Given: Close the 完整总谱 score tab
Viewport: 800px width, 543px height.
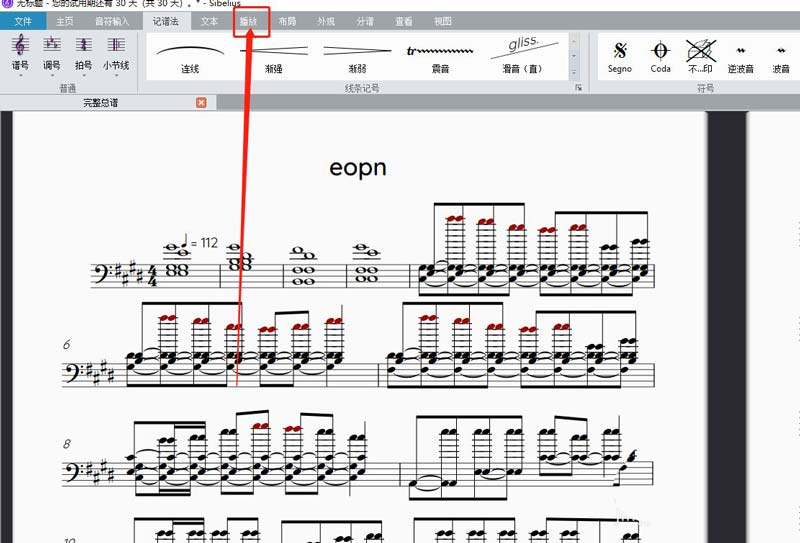Looking at the screenshot, I should (201, 103).
